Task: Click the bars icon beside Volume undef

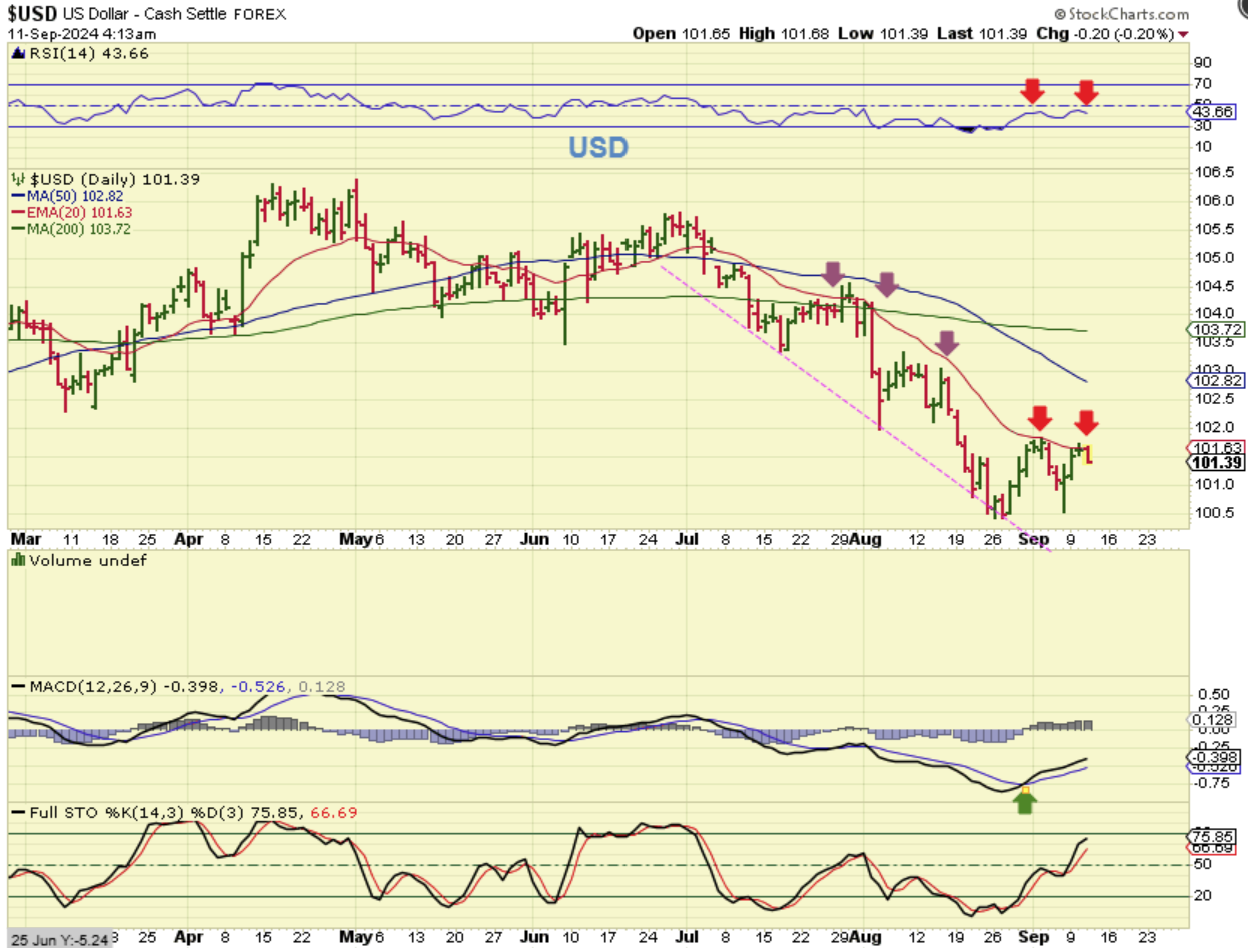Action: (x=17, y=561)
